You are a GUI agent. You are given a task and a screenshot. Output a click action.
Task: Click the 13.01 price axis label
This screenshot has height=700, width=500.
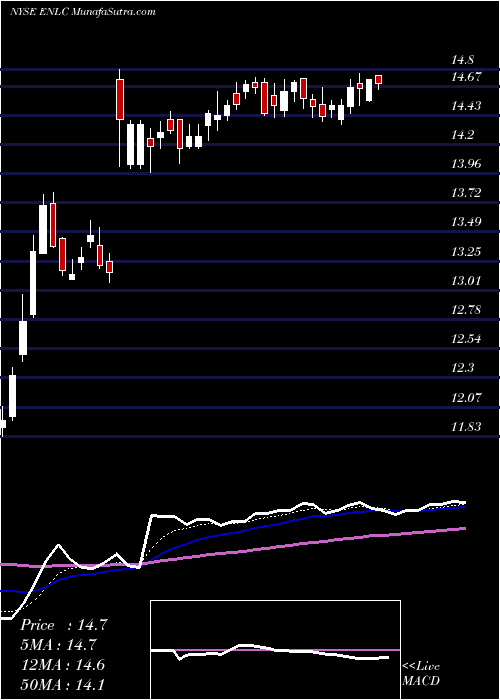tap(467, 281)
